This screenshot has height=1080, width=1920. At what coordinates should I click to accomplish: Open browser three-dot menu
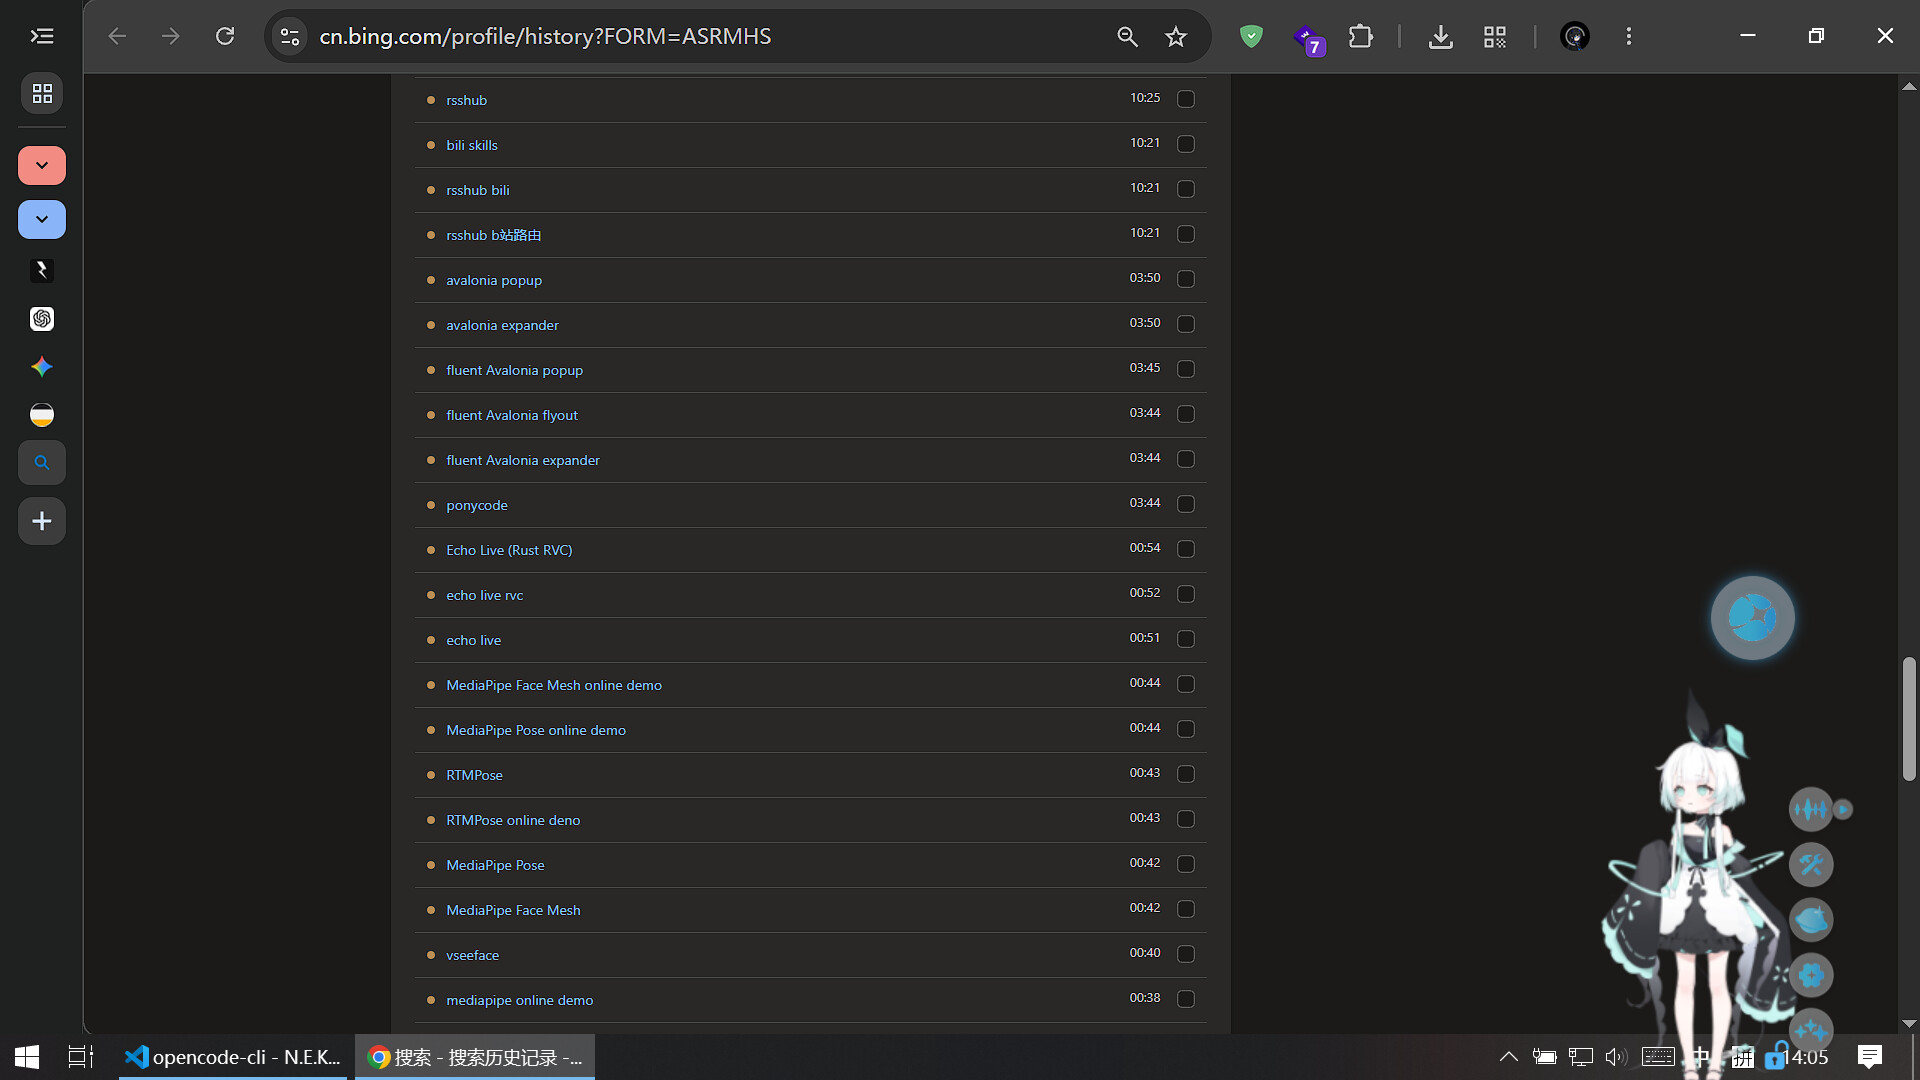point(1629,36)
